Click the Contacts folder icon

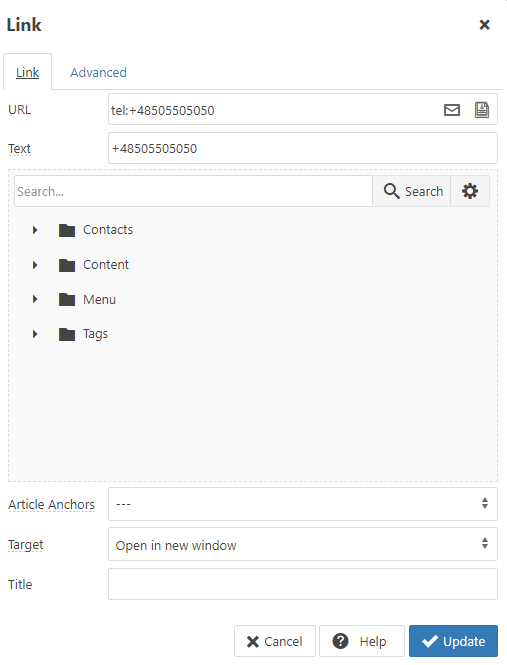click(x=67, y=230)
